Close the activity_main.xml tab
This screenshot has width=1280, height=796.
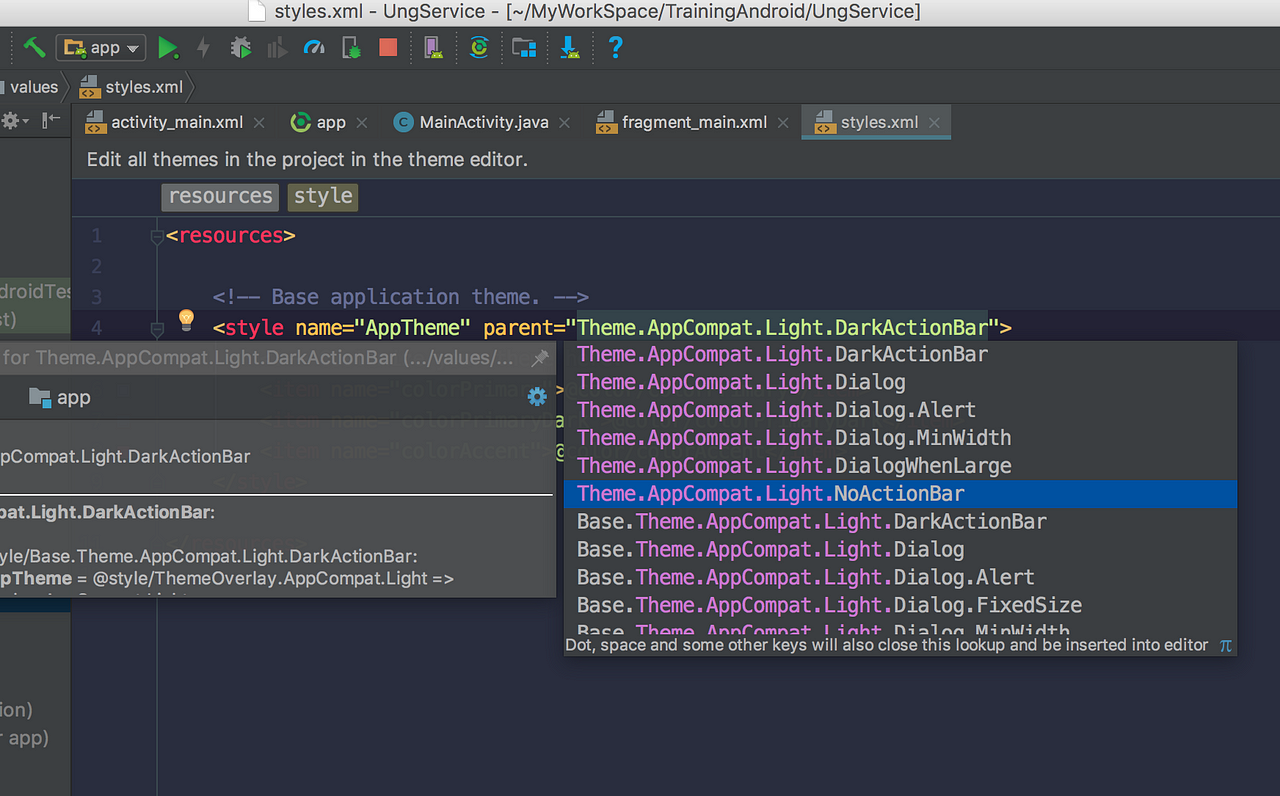[259, 123]
